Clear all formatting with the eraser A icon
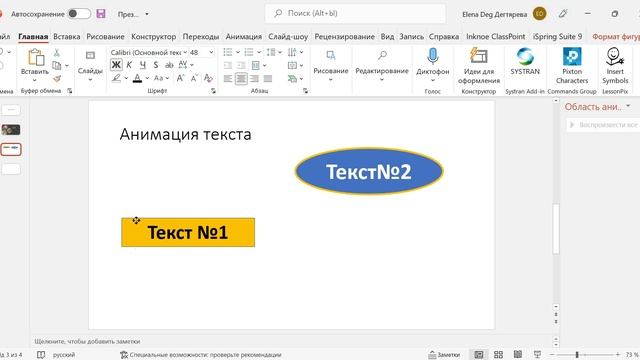The height and width of the screenshot is (360, 640). click(208, 78)
